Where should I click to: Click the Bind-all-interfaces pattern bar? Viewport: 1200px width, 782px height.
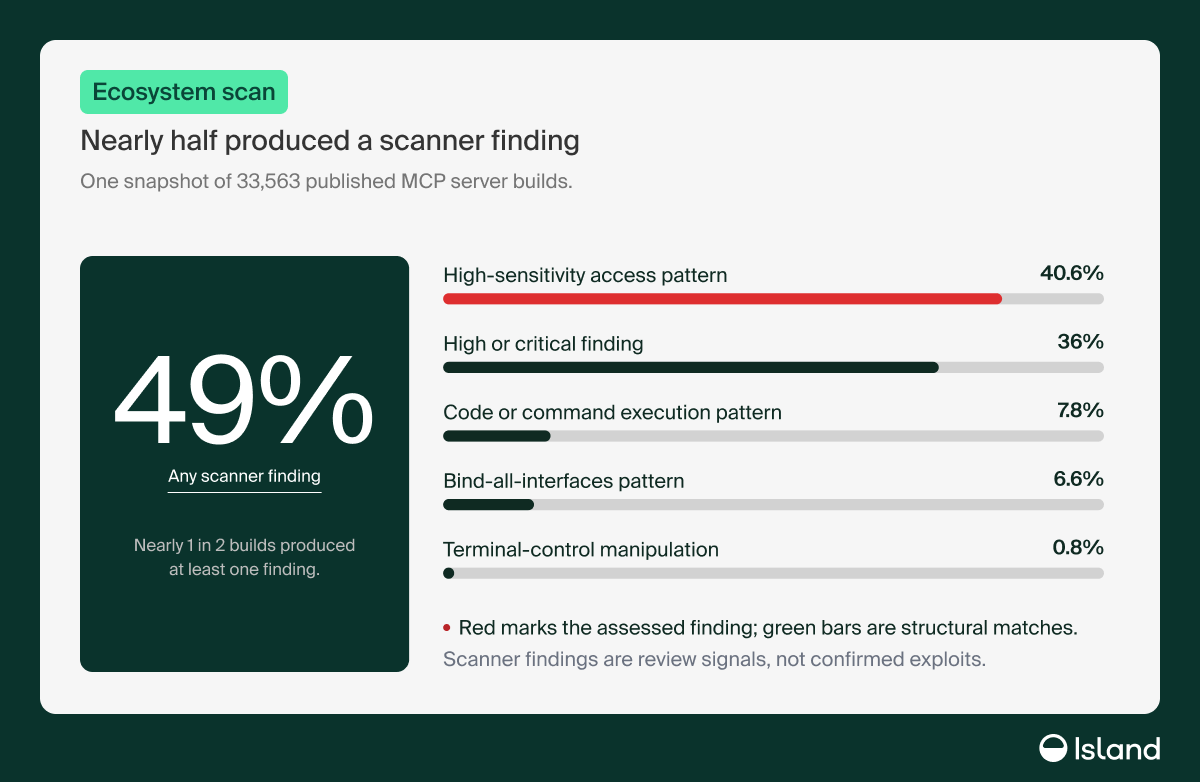tap(488, 504)
